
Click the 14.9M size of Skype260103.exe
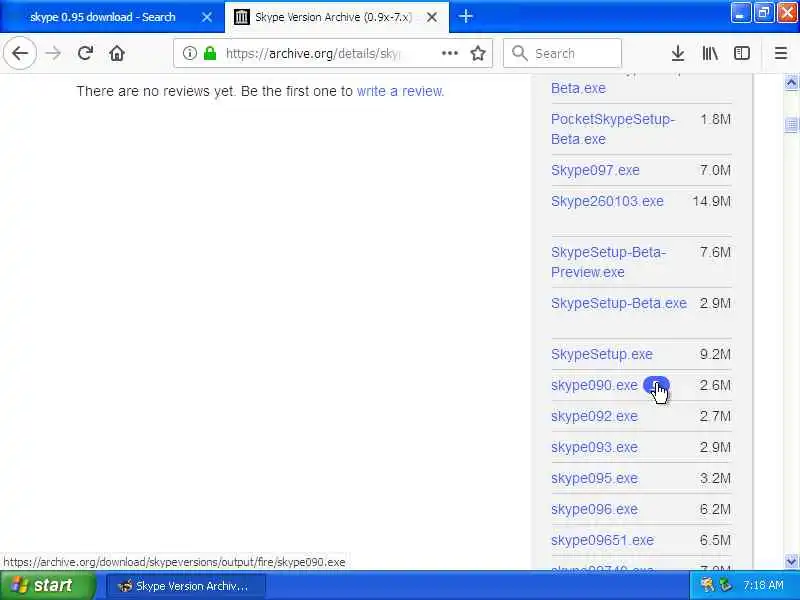[711, 201]
